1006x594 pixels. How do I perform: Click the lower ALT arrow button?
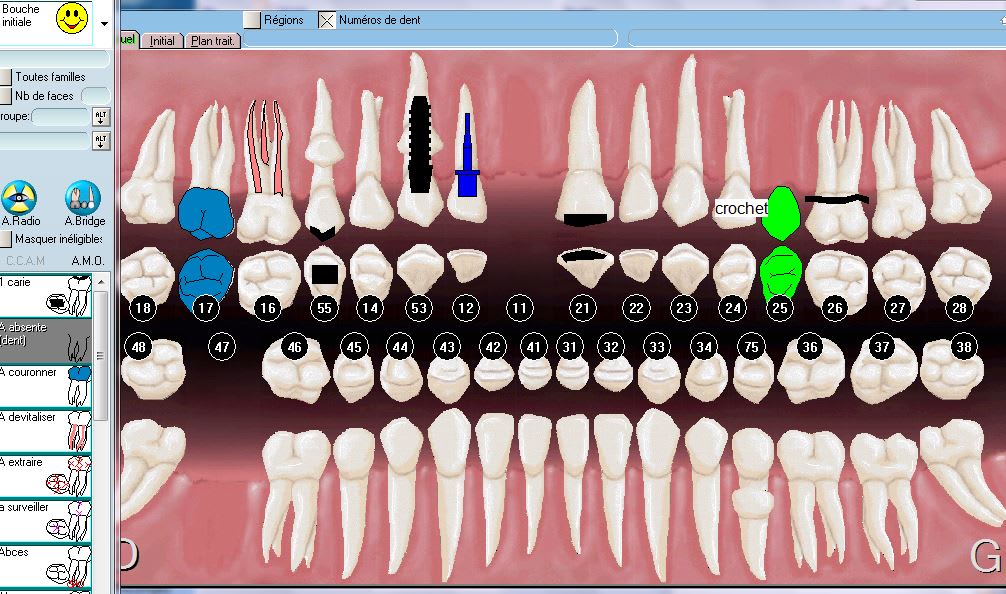100,141
